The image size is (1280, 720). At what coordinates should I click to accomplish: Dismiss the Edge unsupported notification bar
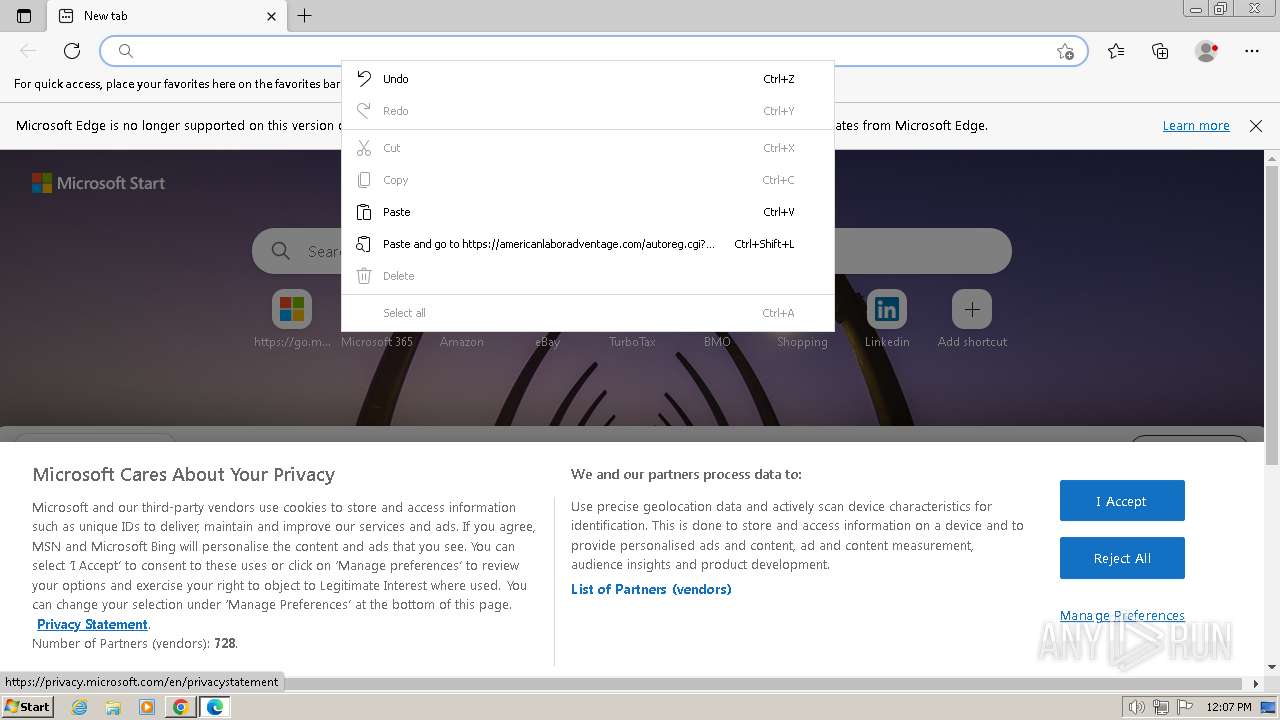(x=1256, y=126)
